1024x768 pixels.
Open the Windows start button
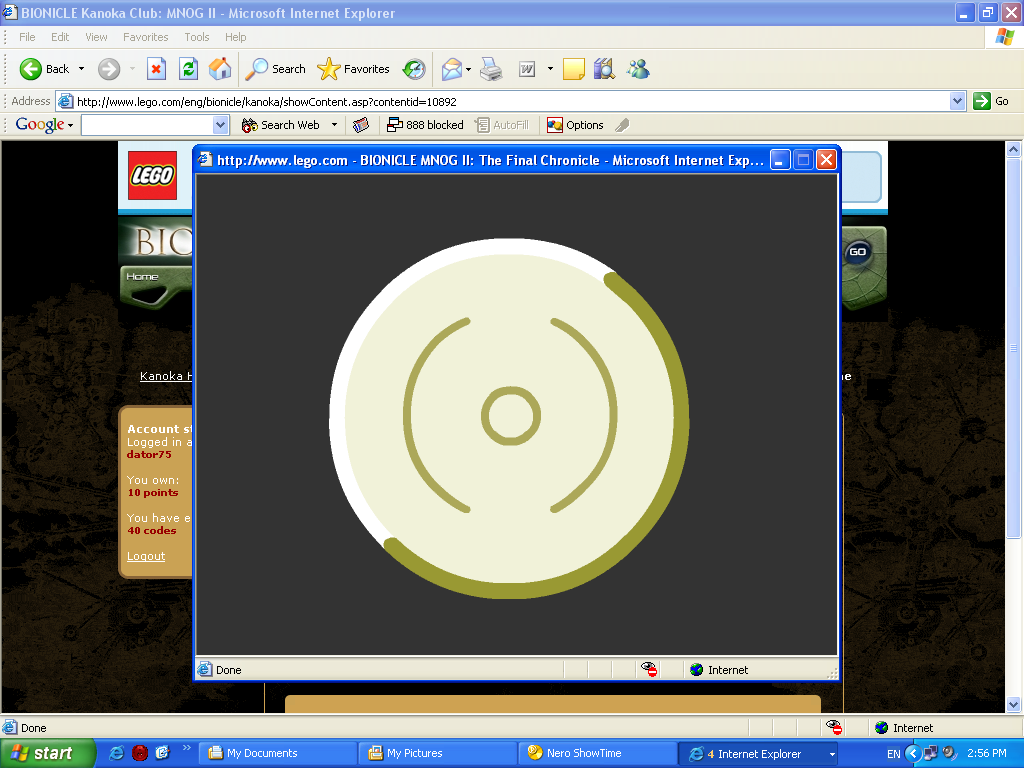tap(47, 753)
